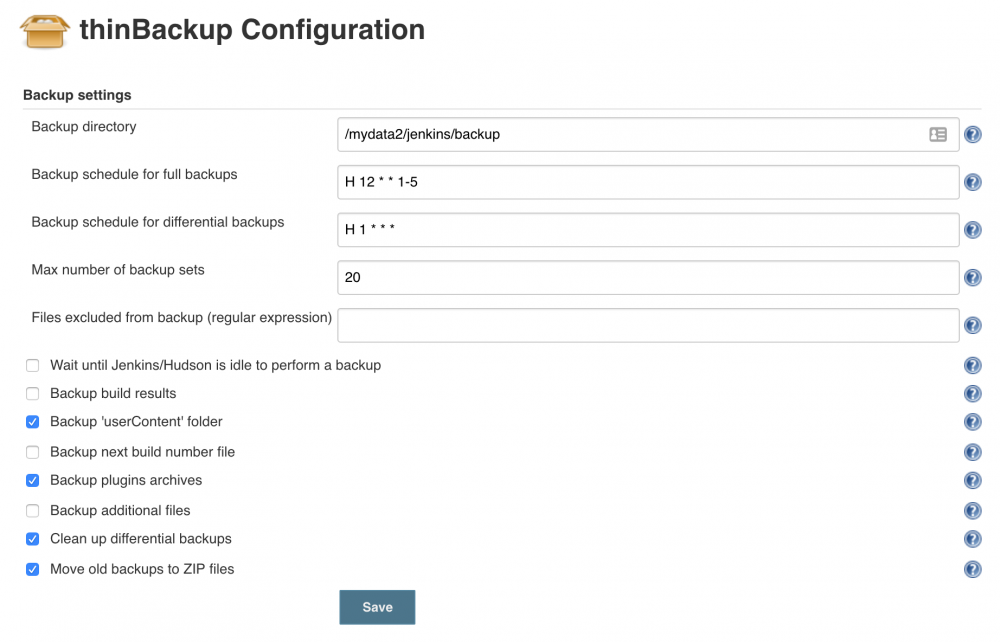Open help for cleaning up differential backups
The image size is (1000, 642).
point(972,539)
